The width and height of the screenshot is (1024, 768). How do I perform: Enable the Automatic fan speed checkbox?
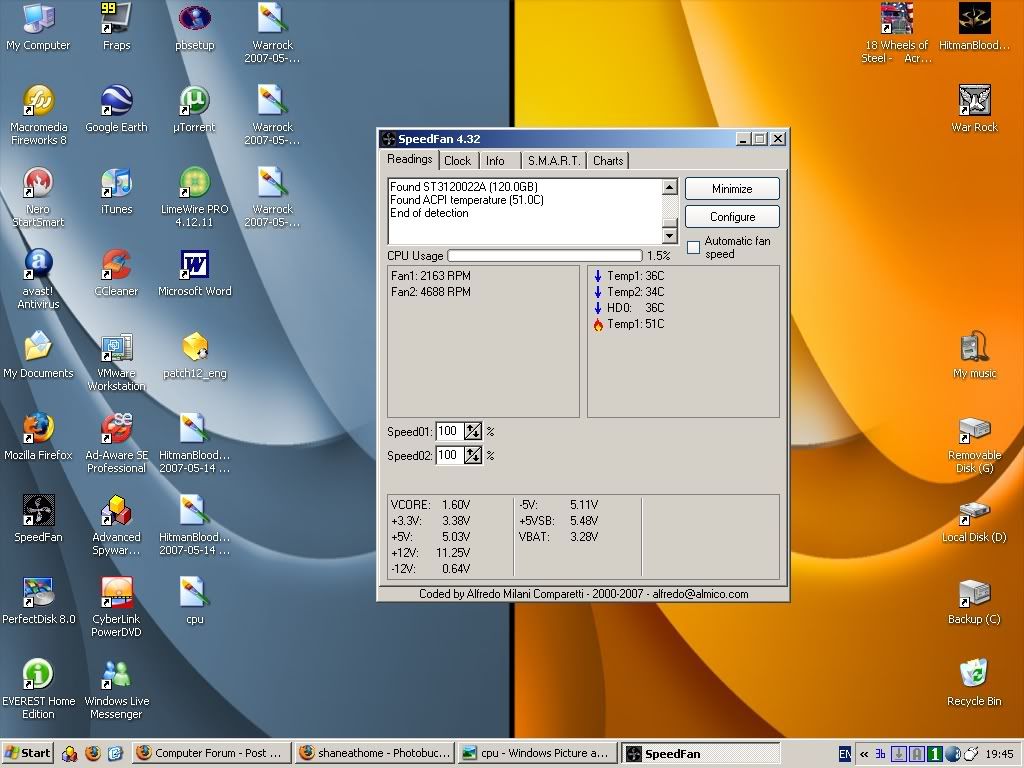pyautogui.click(x=694, y=247)
